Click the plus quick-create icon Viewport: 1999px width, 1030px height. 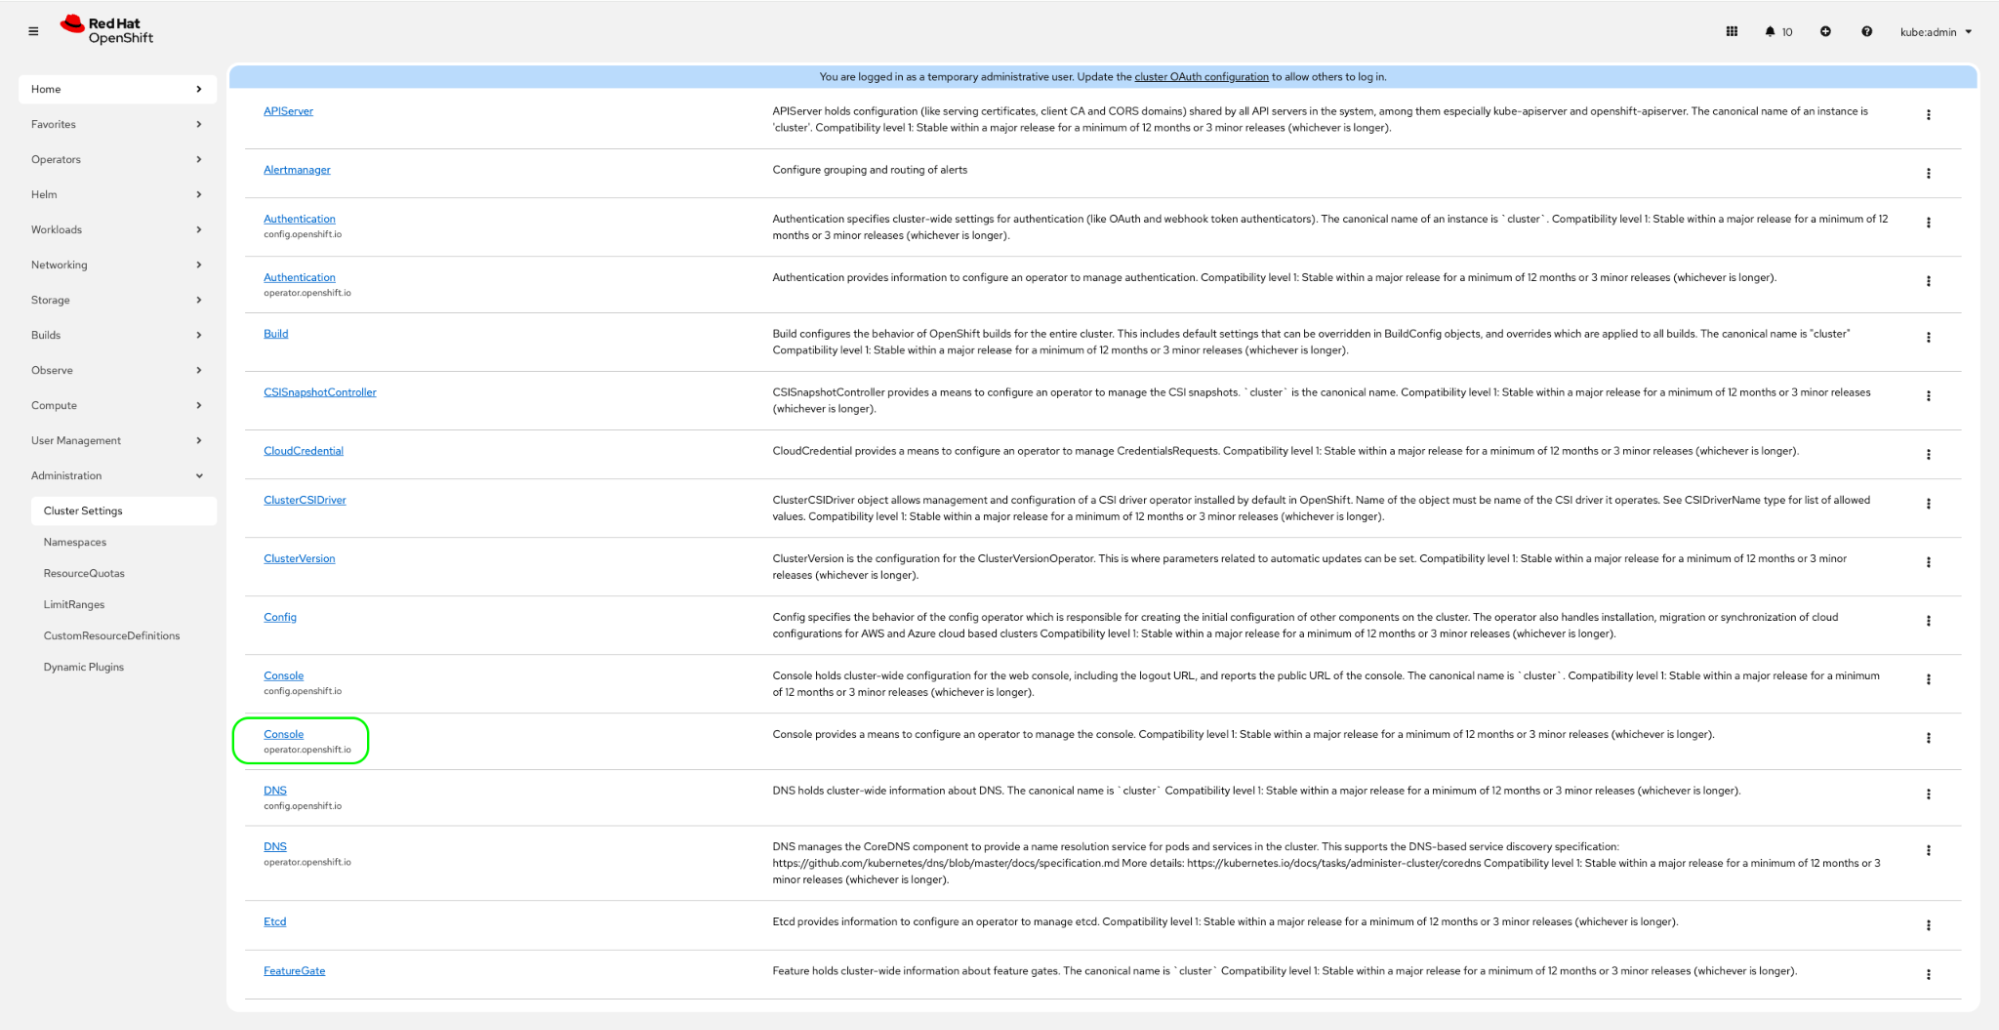coord(1825,31)
